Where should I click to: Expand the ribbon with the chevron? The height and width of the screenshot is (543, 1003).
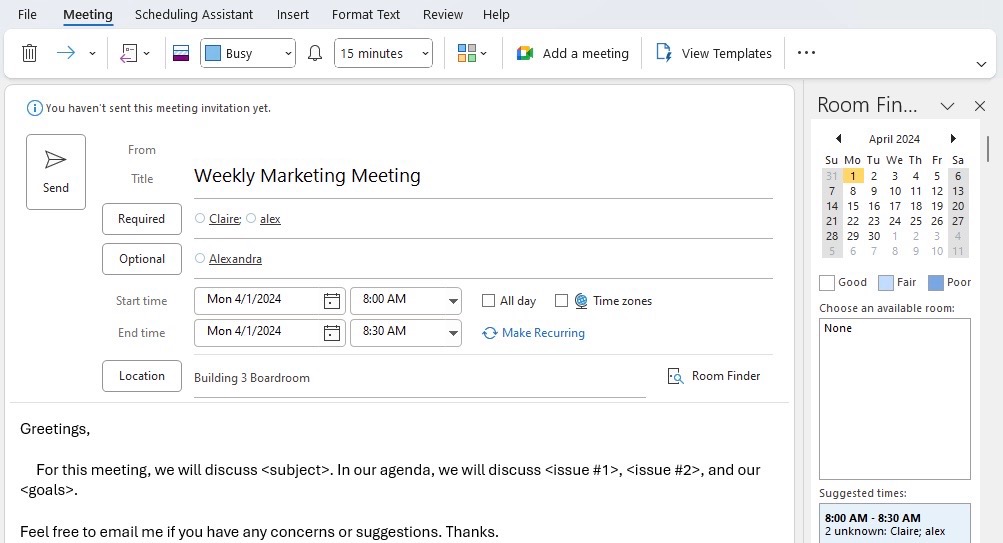pos(981,65)
